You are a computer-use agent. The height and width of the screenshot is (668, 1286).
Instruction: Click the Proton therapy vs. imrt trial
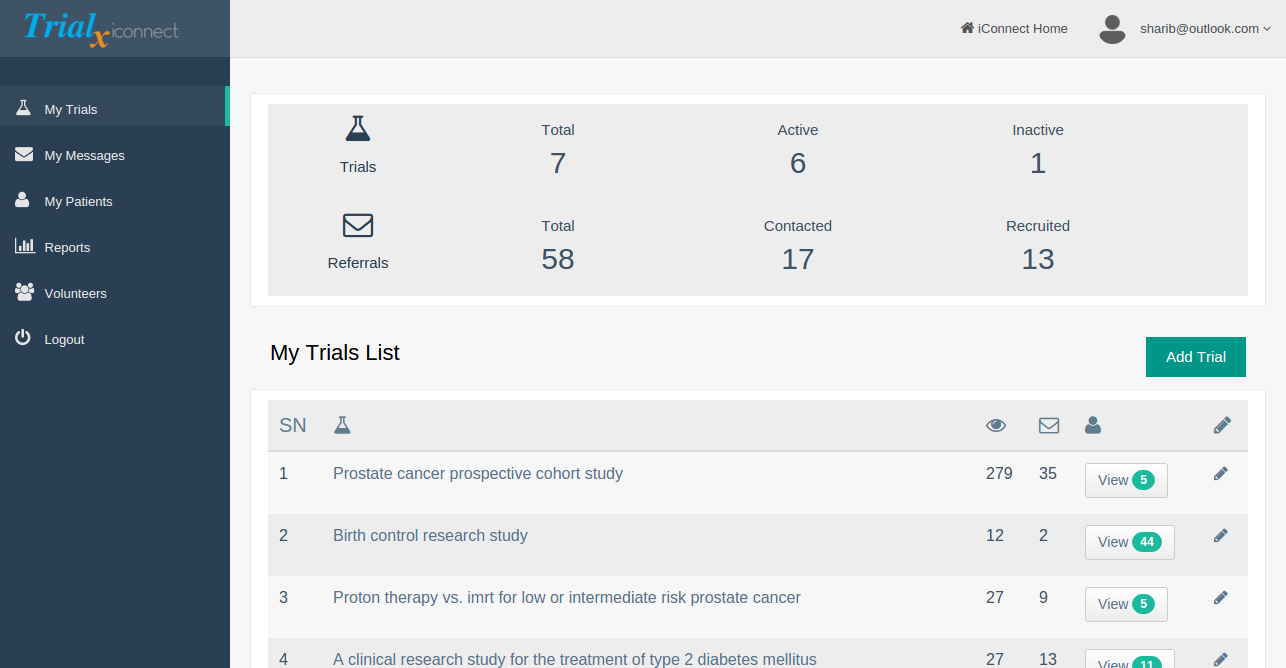coord(566,598)
